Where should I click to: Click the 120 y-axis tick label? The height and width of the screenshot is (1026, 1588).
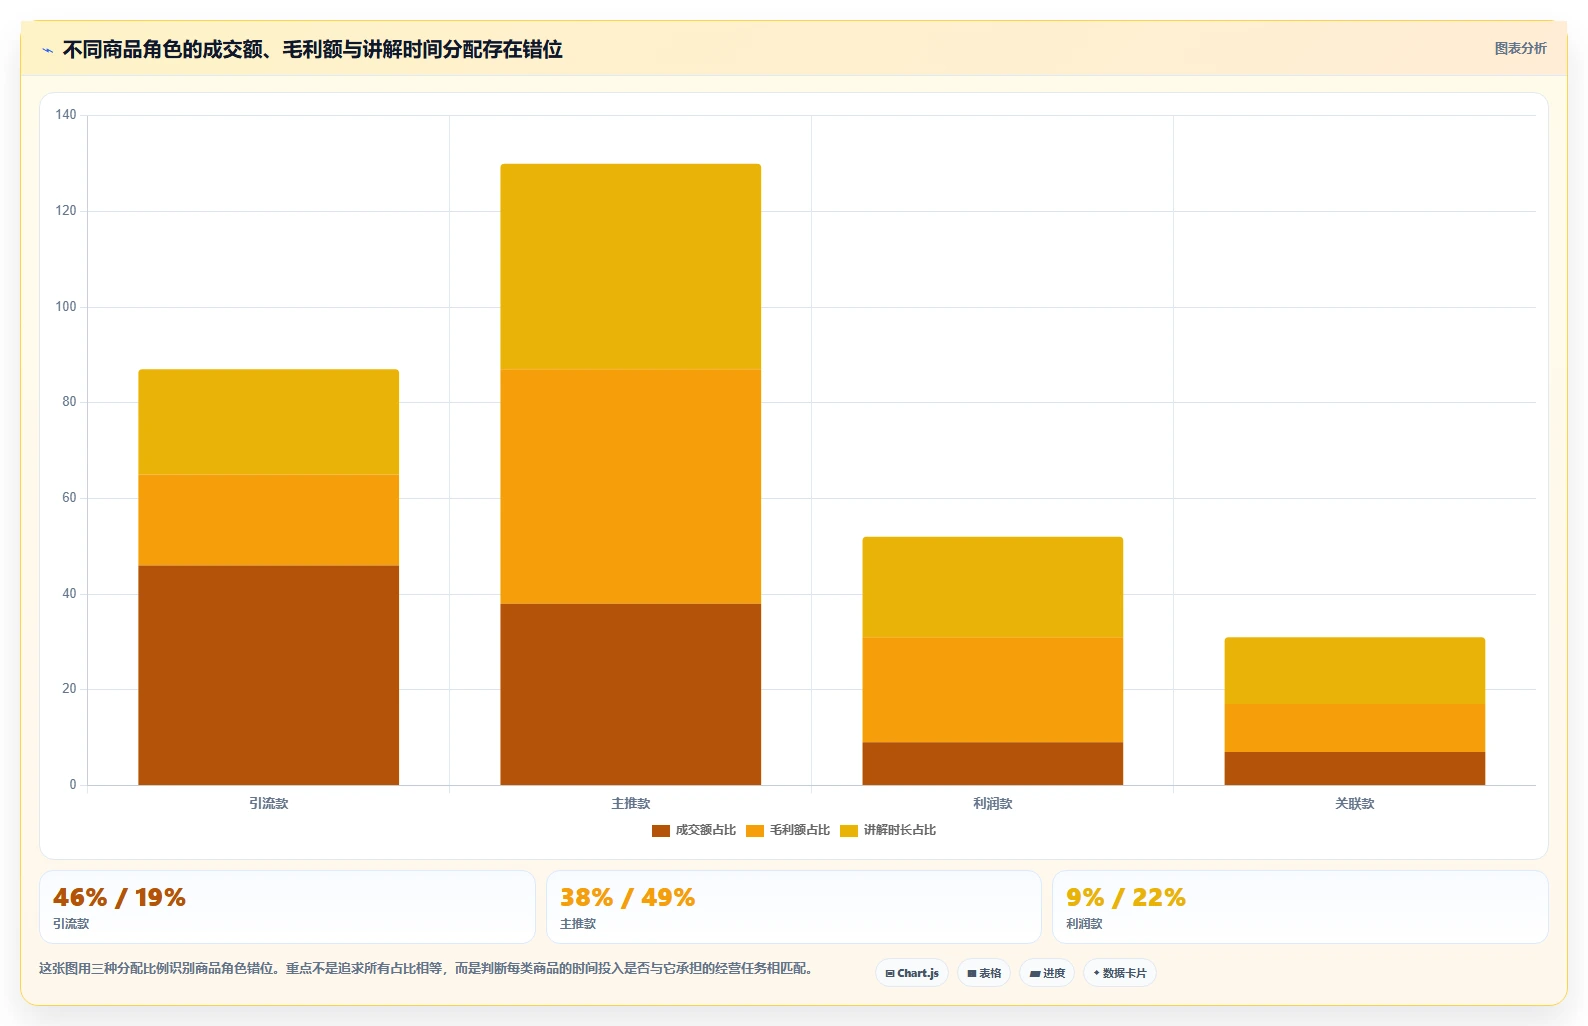(66, 211)
